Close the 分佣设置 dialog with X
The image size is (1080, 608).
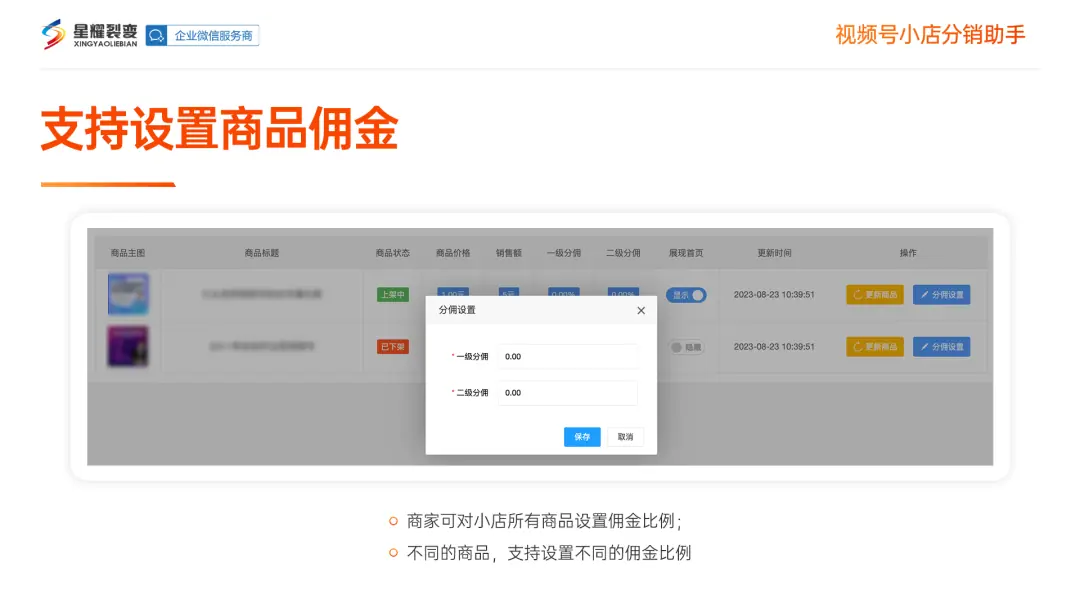pos(641,311)
